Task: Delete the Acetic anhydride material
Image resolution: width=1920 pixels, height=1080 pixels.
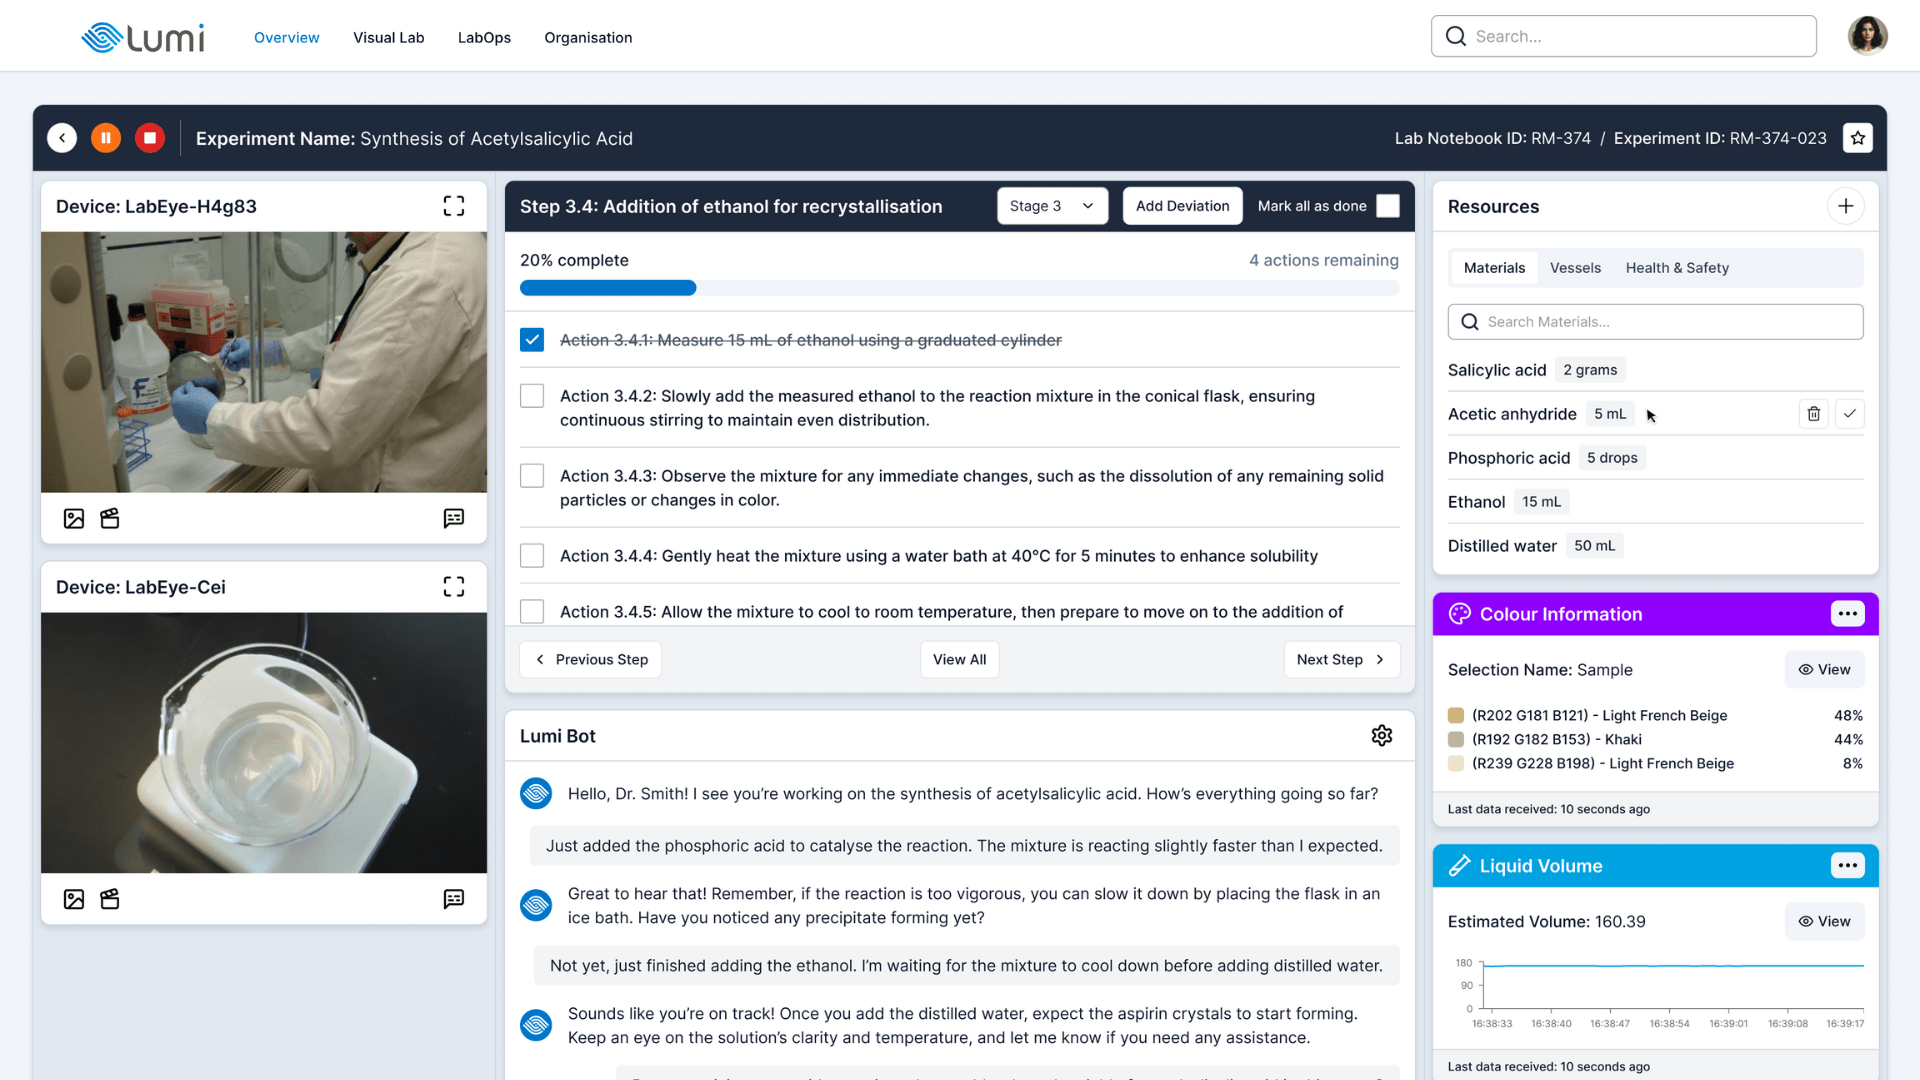Action: tap(1814, 414)
